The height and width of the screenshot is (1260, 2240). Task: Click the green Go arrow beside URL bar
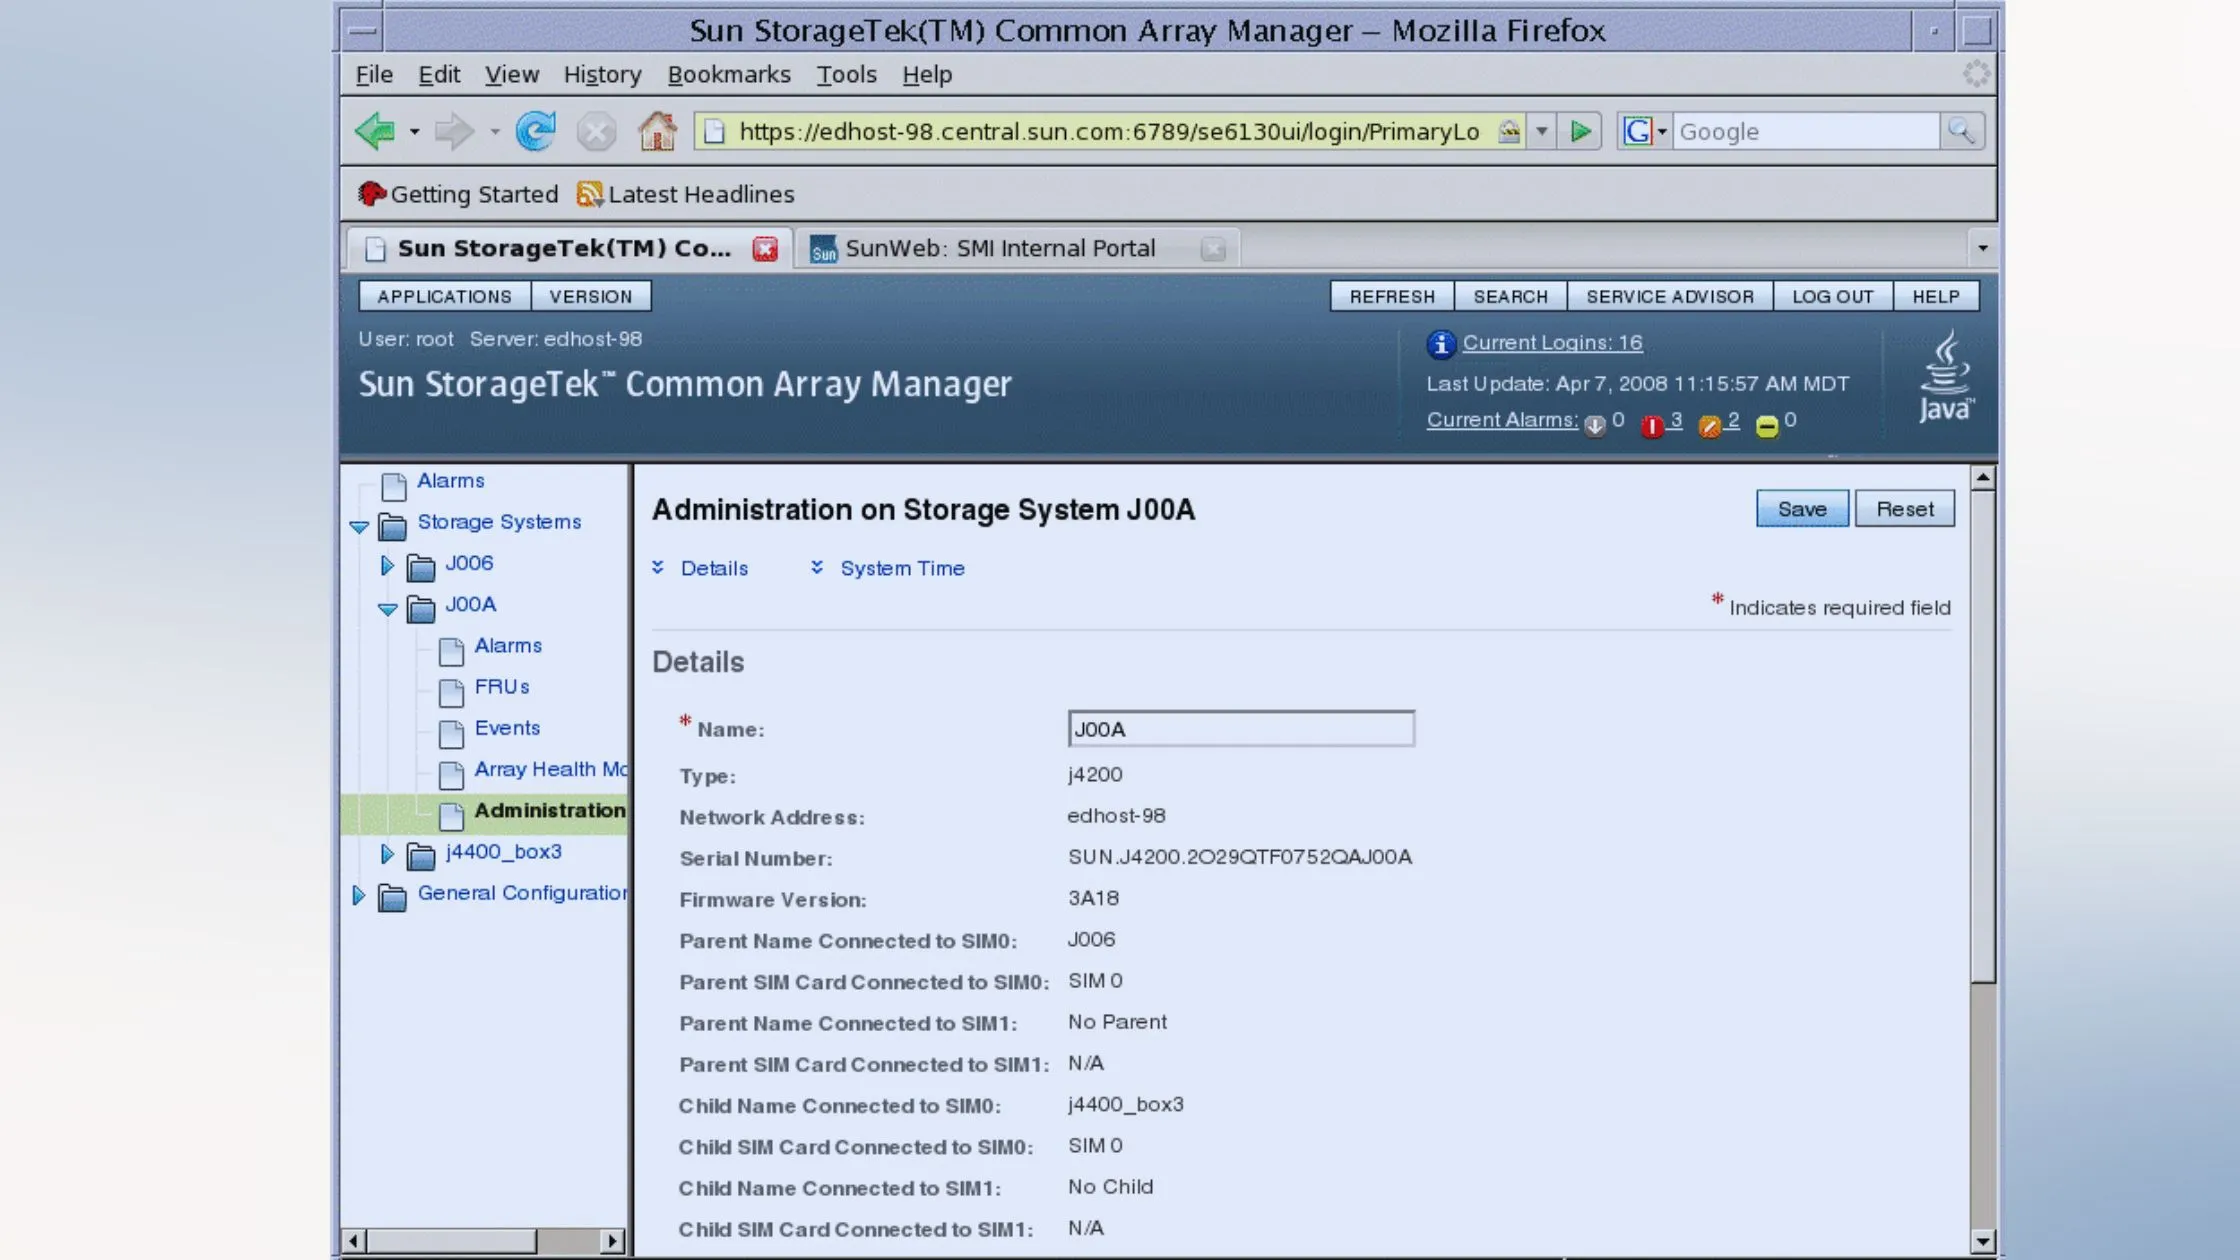coord(1581,131)
